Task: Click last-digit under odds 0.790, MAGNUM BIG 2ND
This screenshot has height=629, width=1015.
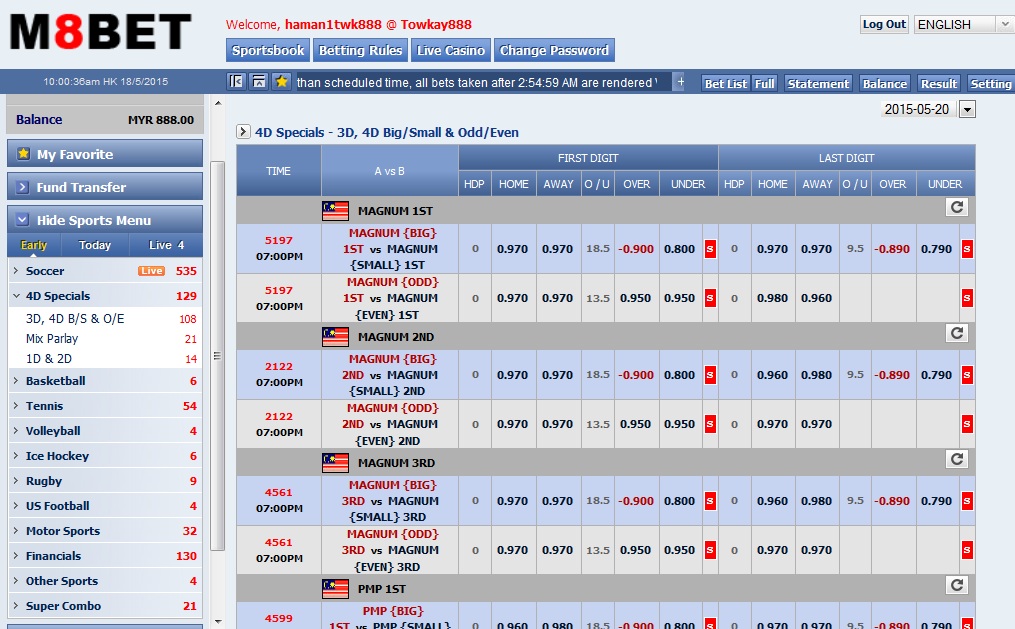Action: [937, 375]
